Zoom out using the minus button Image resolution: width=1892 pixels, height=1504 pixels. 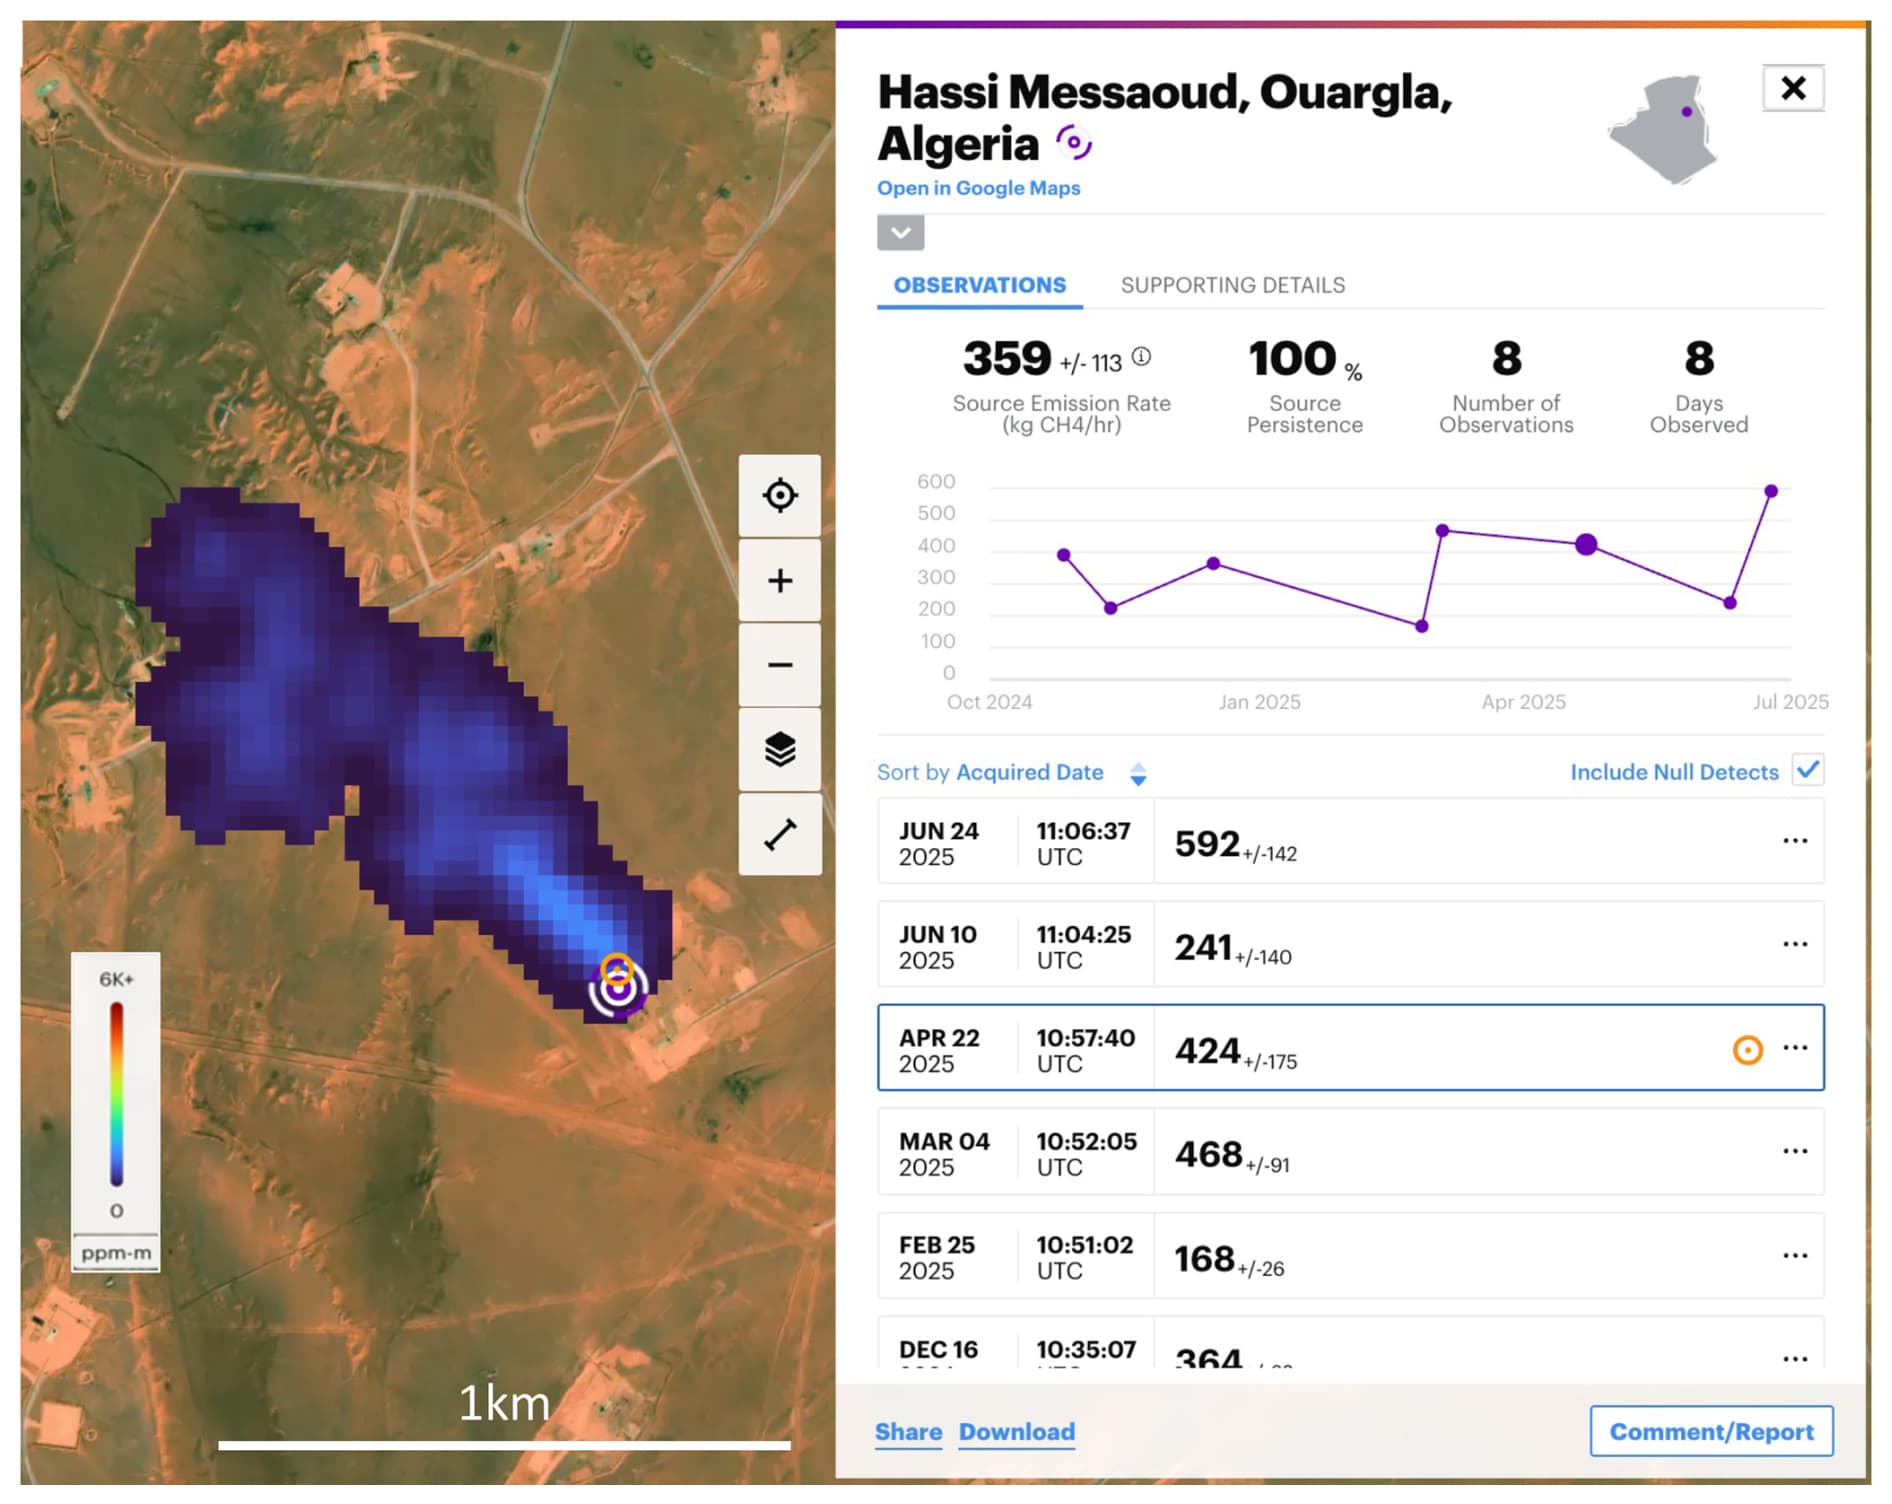pos(780,664)
